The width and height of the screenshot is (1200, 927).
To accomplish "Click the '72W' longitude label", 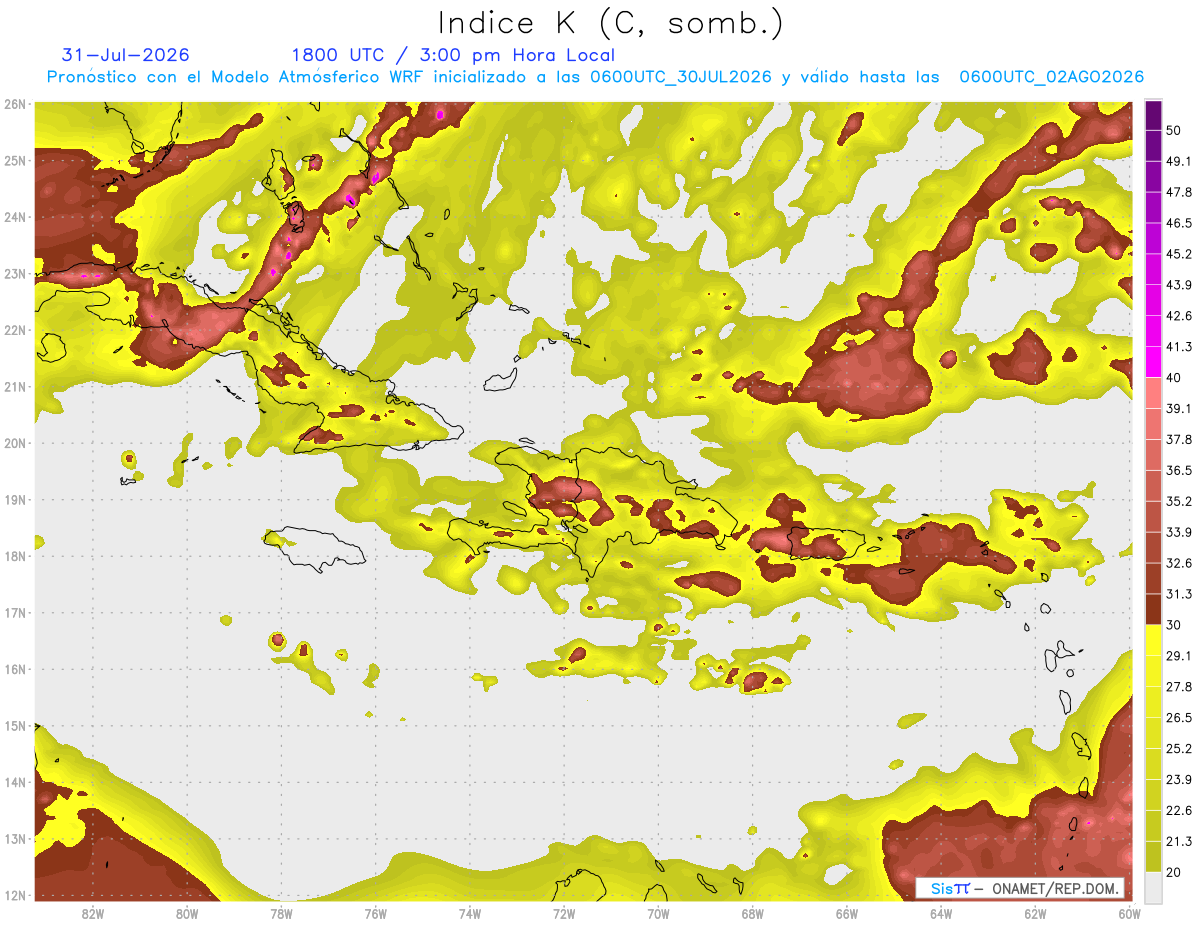I will (564, 914).
